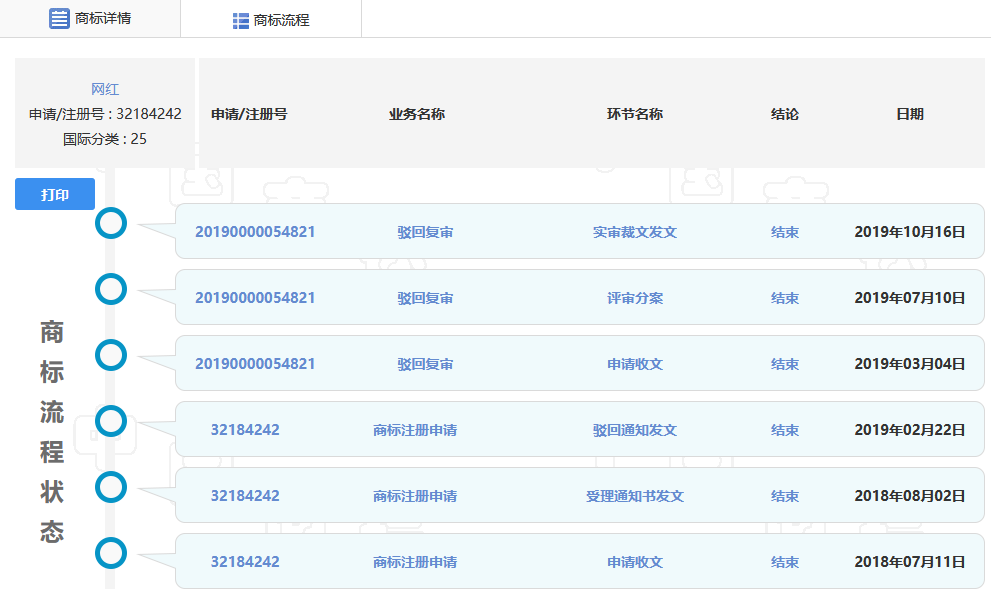
Task: Click 驳回通知发文 stage name
Action: tap(634, 430)
